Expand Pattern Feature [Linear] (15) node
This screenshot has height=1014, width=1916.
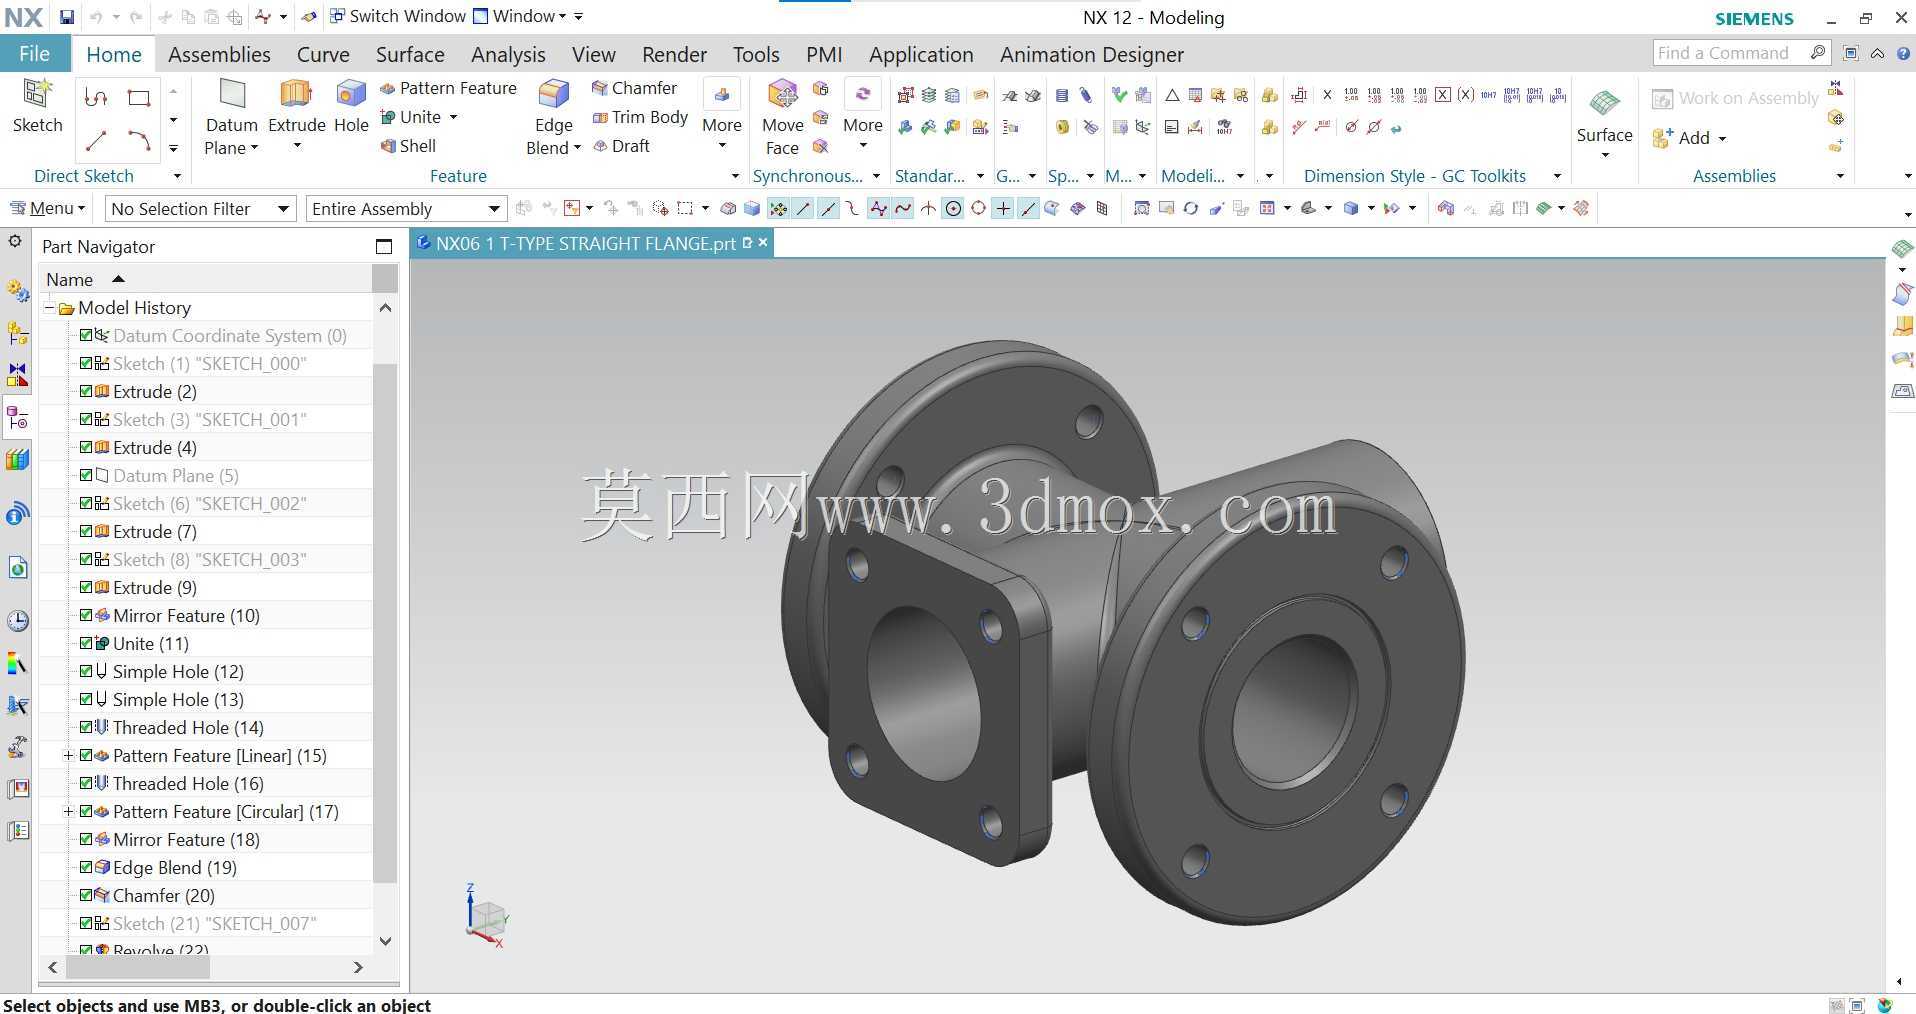(x=68, y=755)
